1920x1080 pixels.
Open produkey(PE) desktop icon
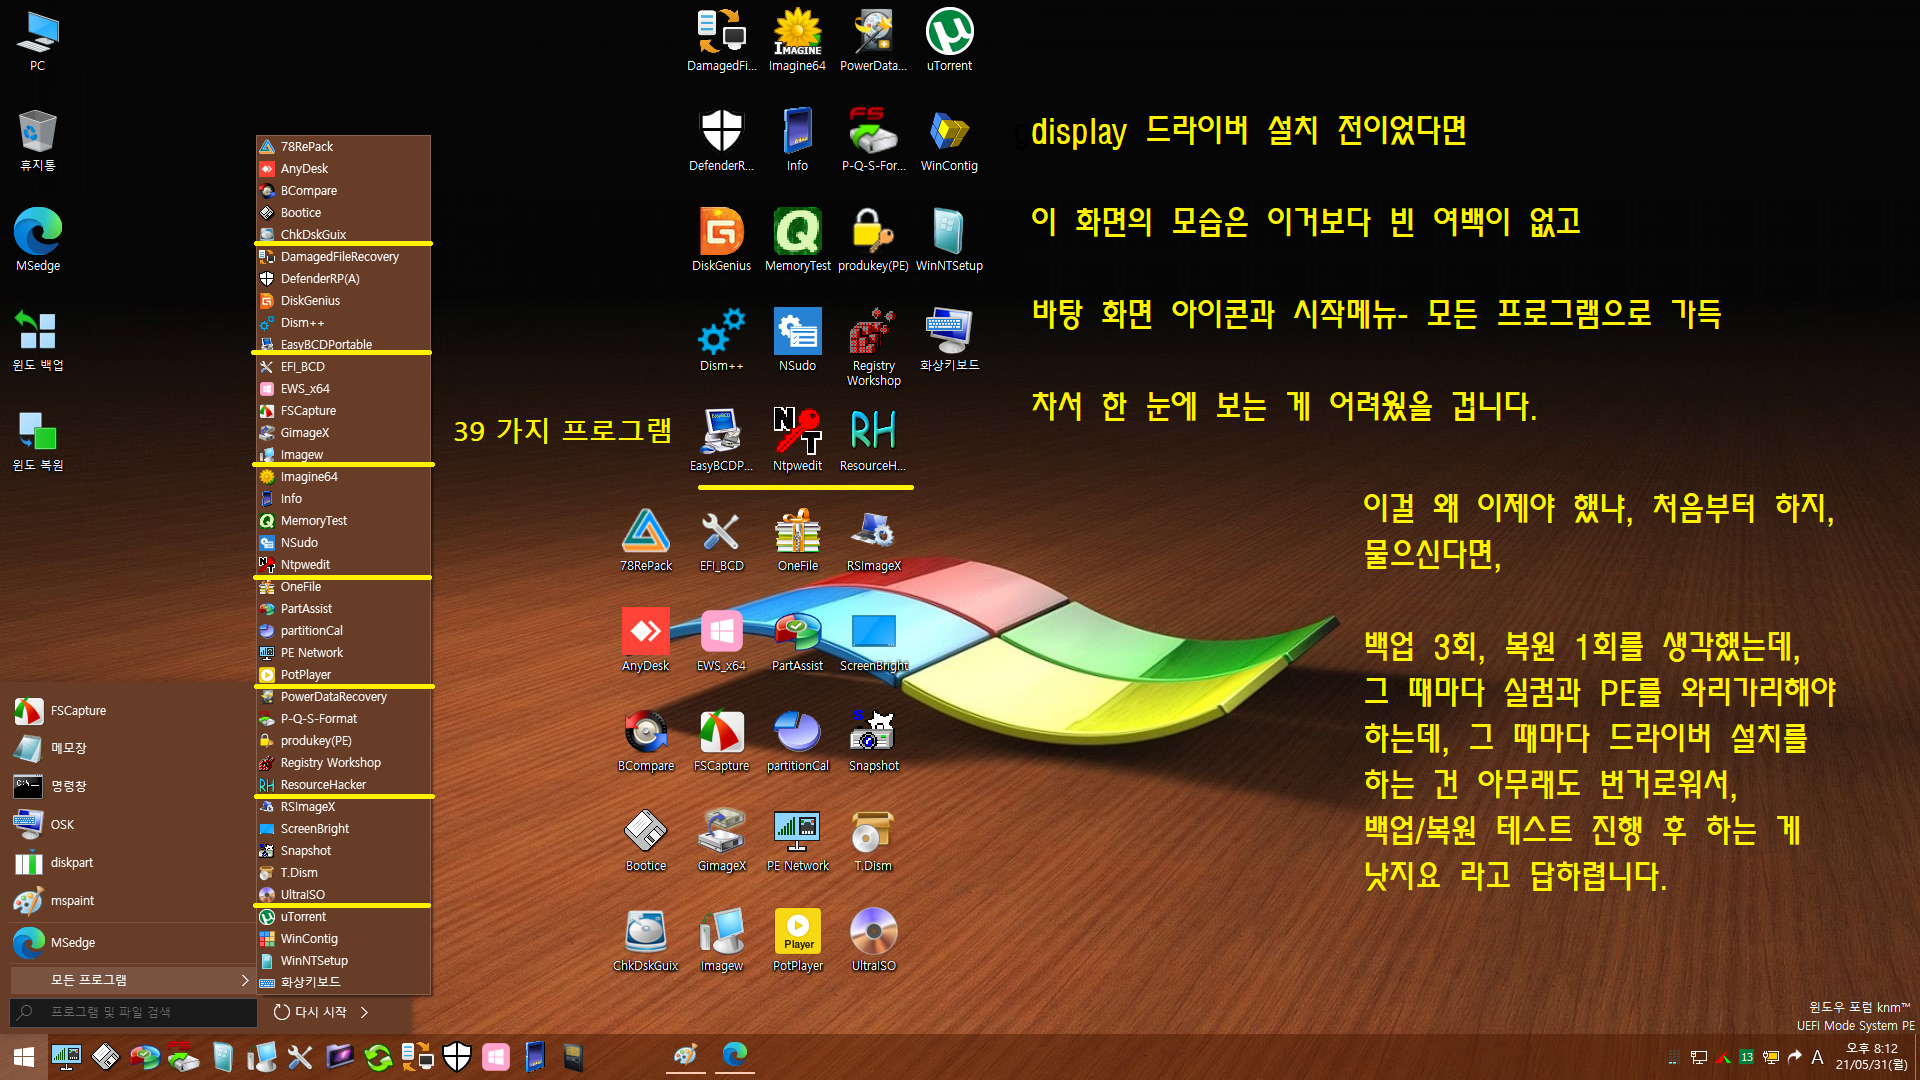pyautogui.click(x=873, y=240)
